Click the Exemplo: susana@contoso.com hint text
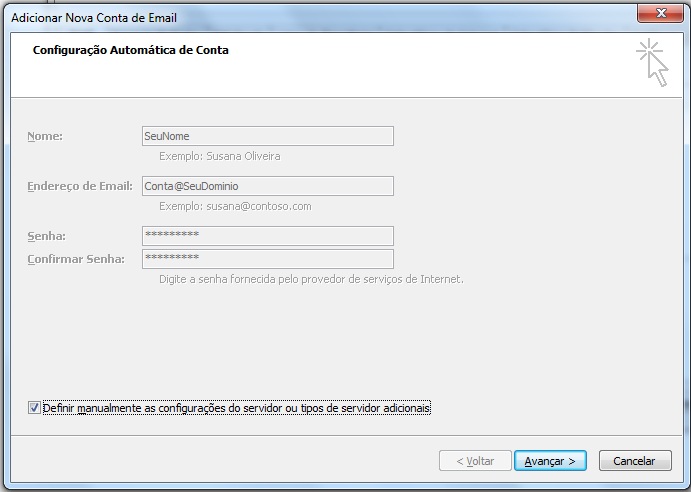The image size is (691, 492). click(x=235, y=206)
